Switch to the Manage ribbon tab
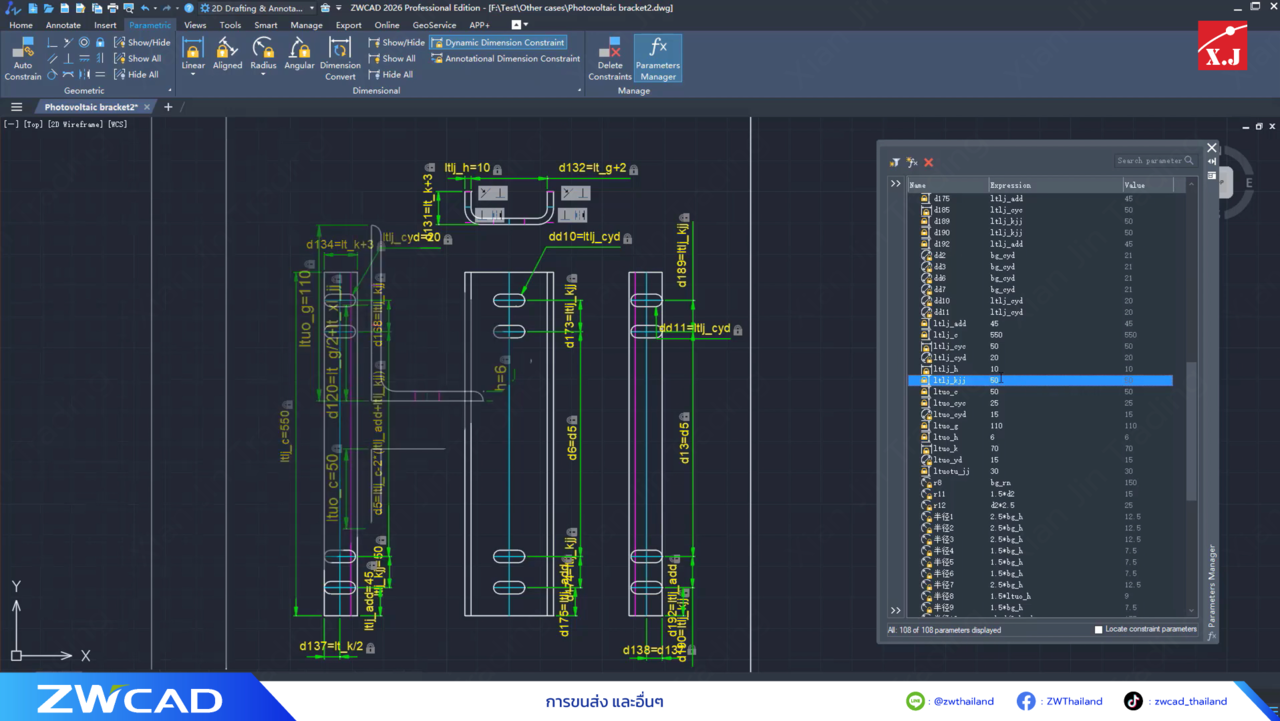 click(306, 25)
